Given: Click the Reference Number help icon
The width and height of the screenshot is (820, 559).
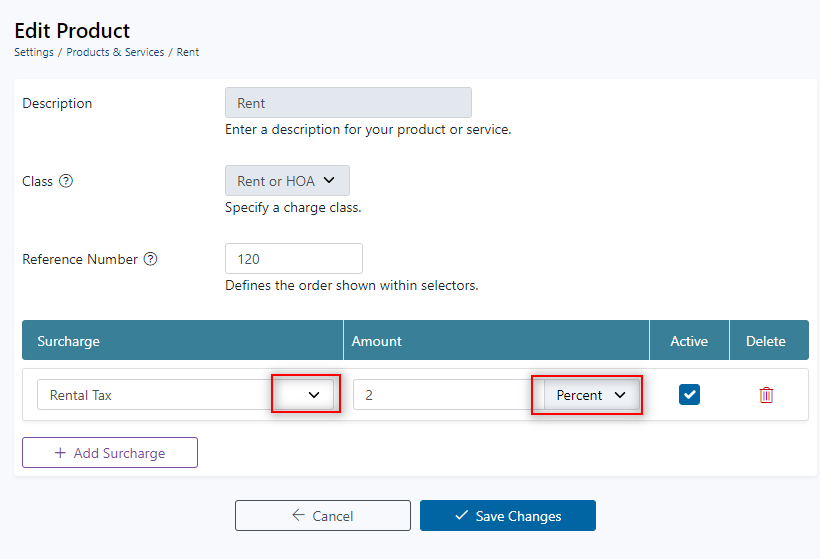Looking at the screenshot, I should click(x=151, y=259).
